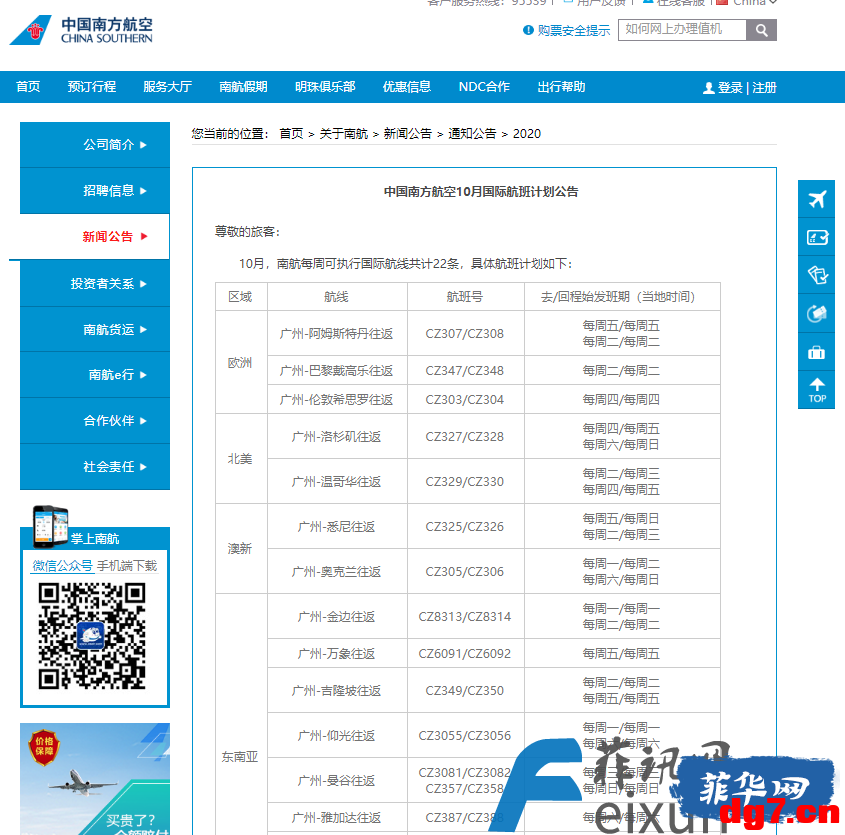Image resolution: width=845 pixels, height=835 pixels.
Task: Click the 广州-悉尼往返 route cell
Action: (337, 527)
